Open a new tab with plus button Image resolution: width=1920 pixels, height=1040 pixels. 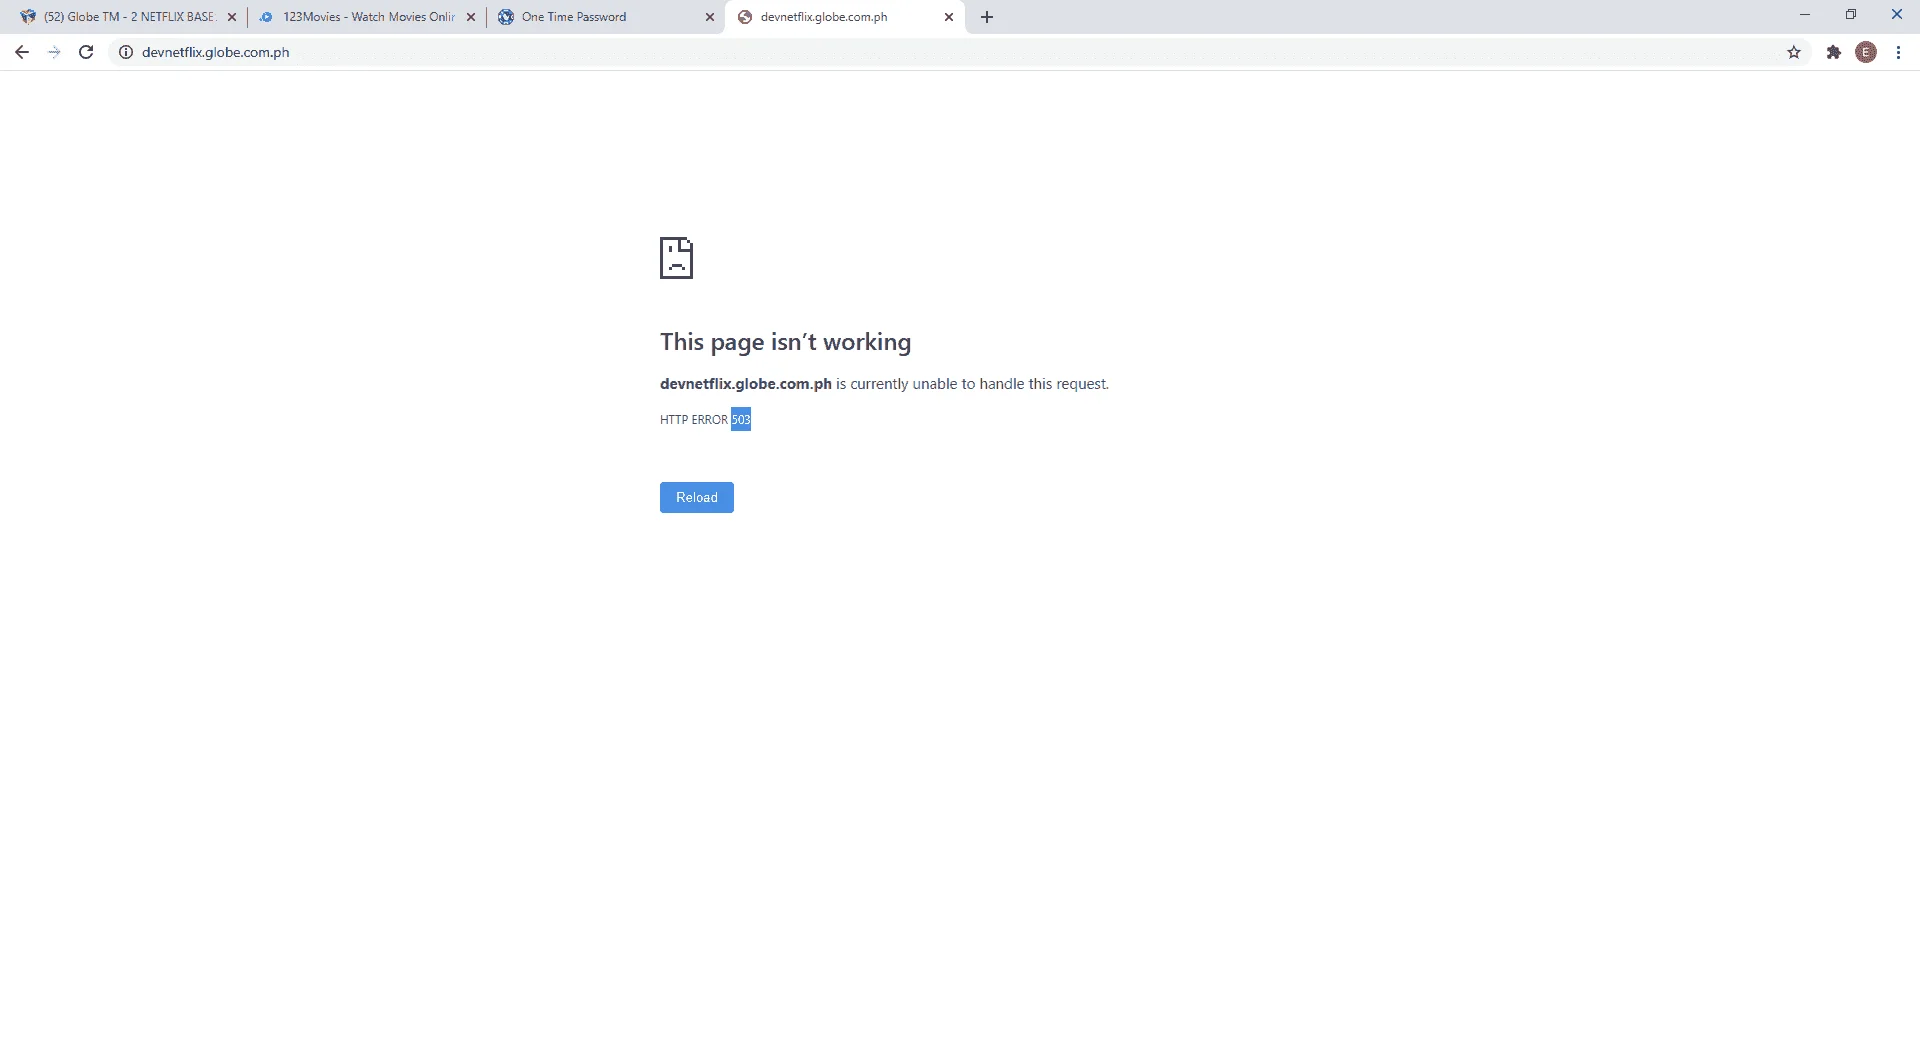987,17
